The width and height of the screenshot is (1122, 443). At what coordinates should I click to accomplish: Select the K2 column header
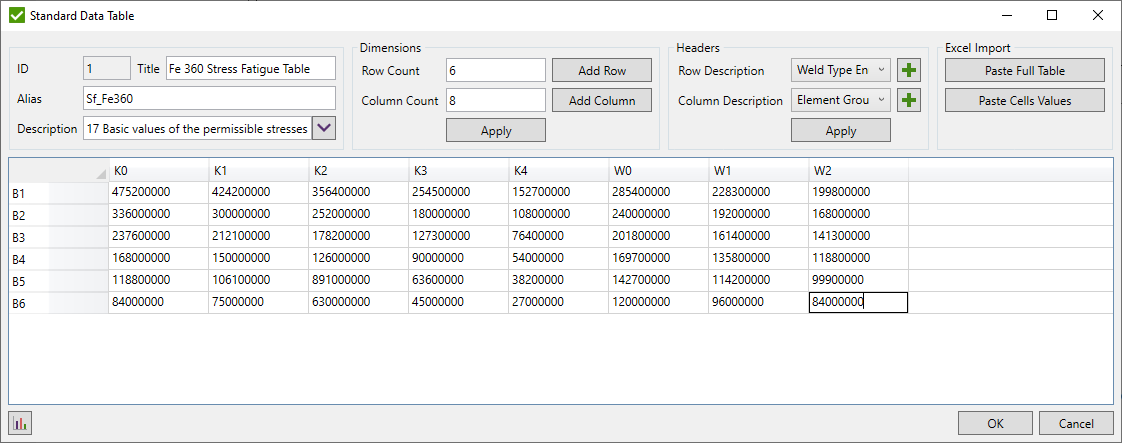(x=357, y=171)
